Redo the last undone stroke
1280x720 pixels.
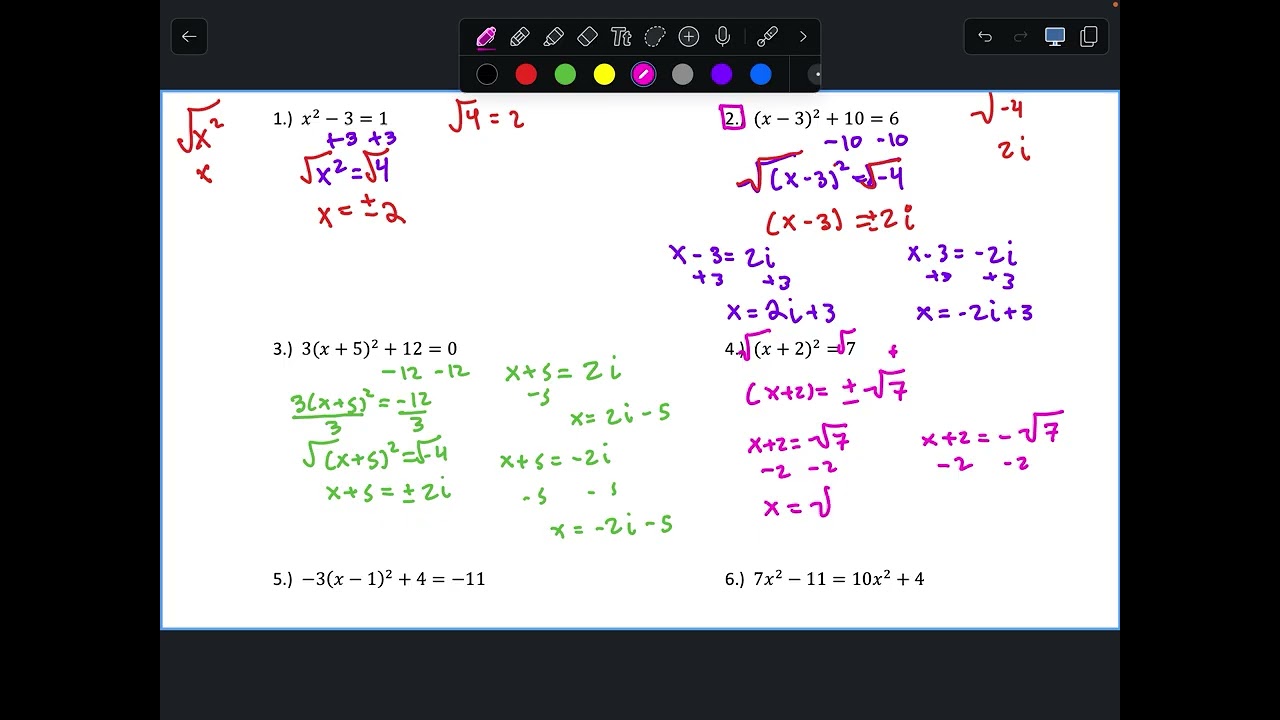pos(1020,37)
